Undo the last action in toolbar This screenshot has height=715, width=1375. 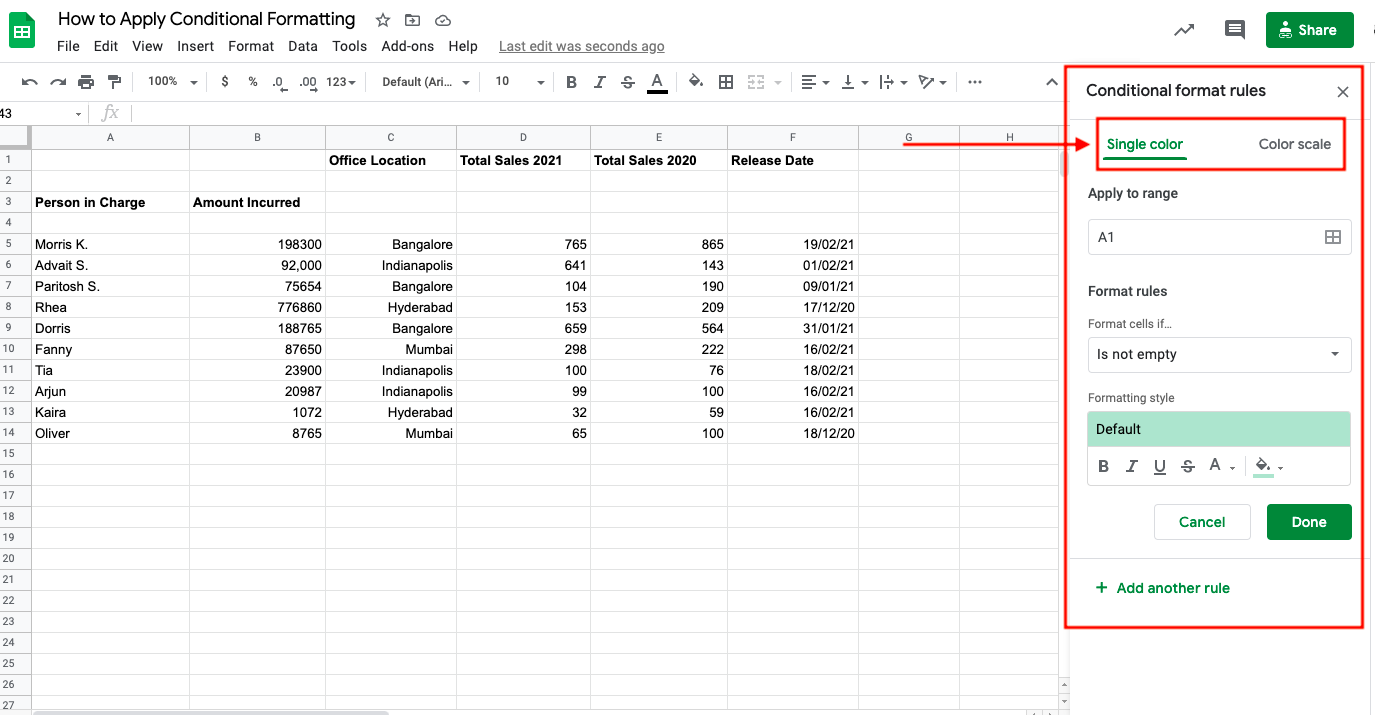coord(30,82)
